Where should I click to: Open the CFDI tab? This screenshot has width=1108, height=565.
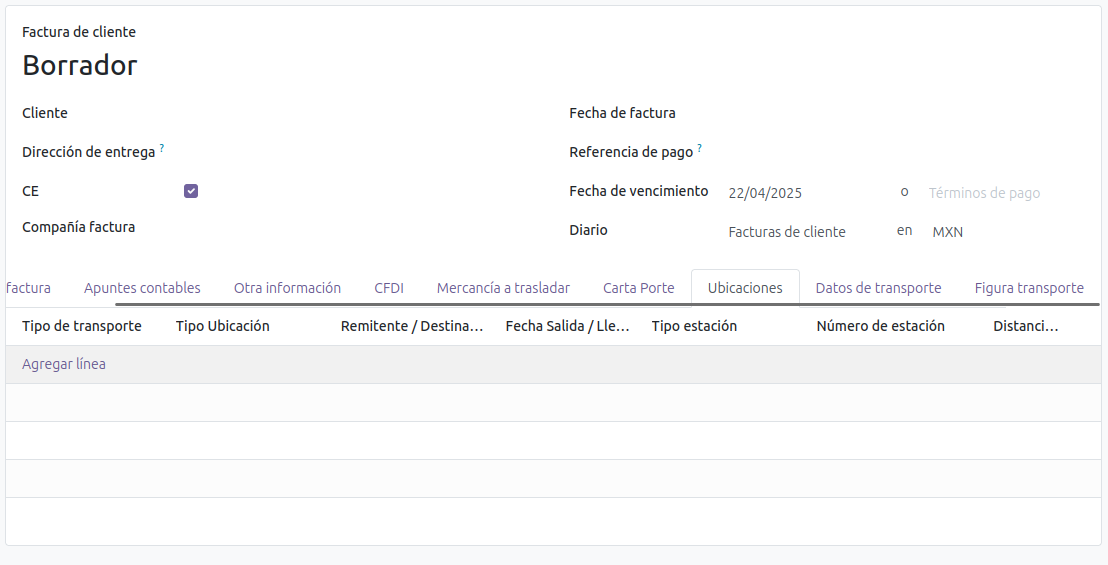point(389,288)
